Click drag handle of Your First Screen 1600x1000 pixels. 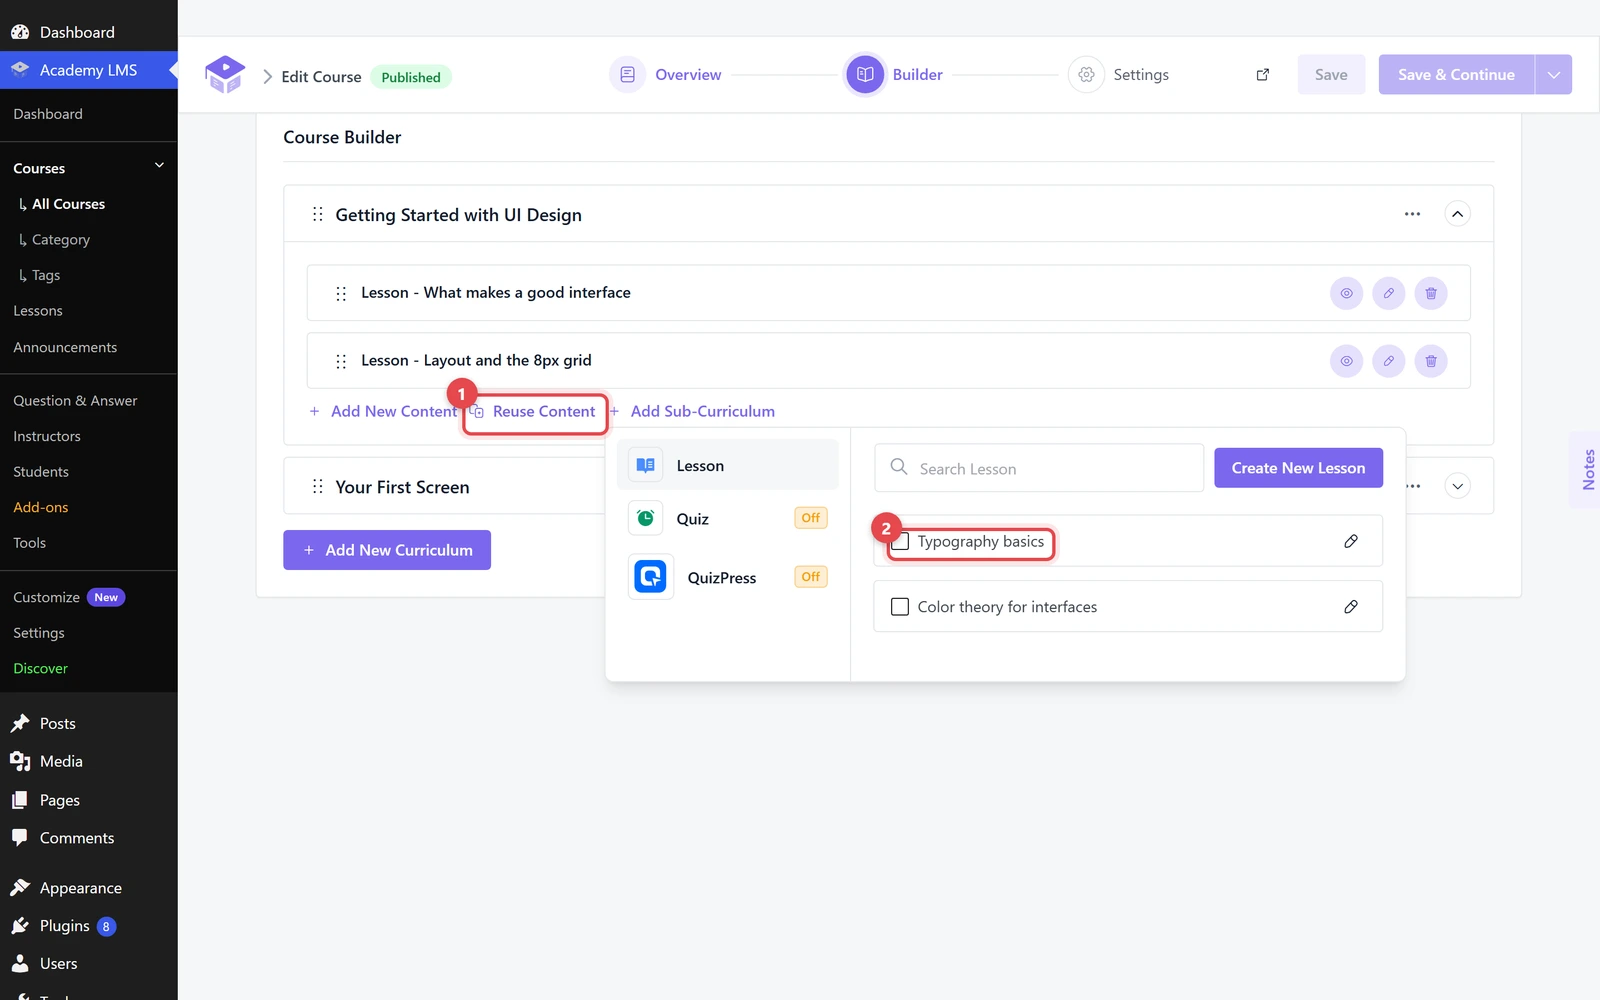click(317, 486)
